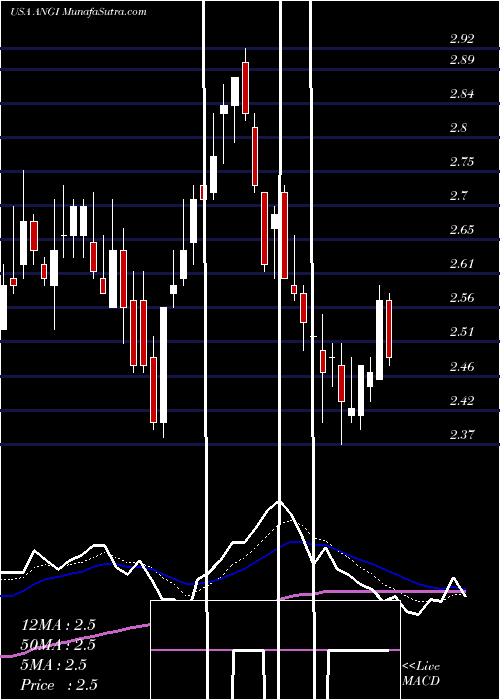Click the '<<Live MACD' label
This screenshot has width=500, height=700.
(421, 674)
